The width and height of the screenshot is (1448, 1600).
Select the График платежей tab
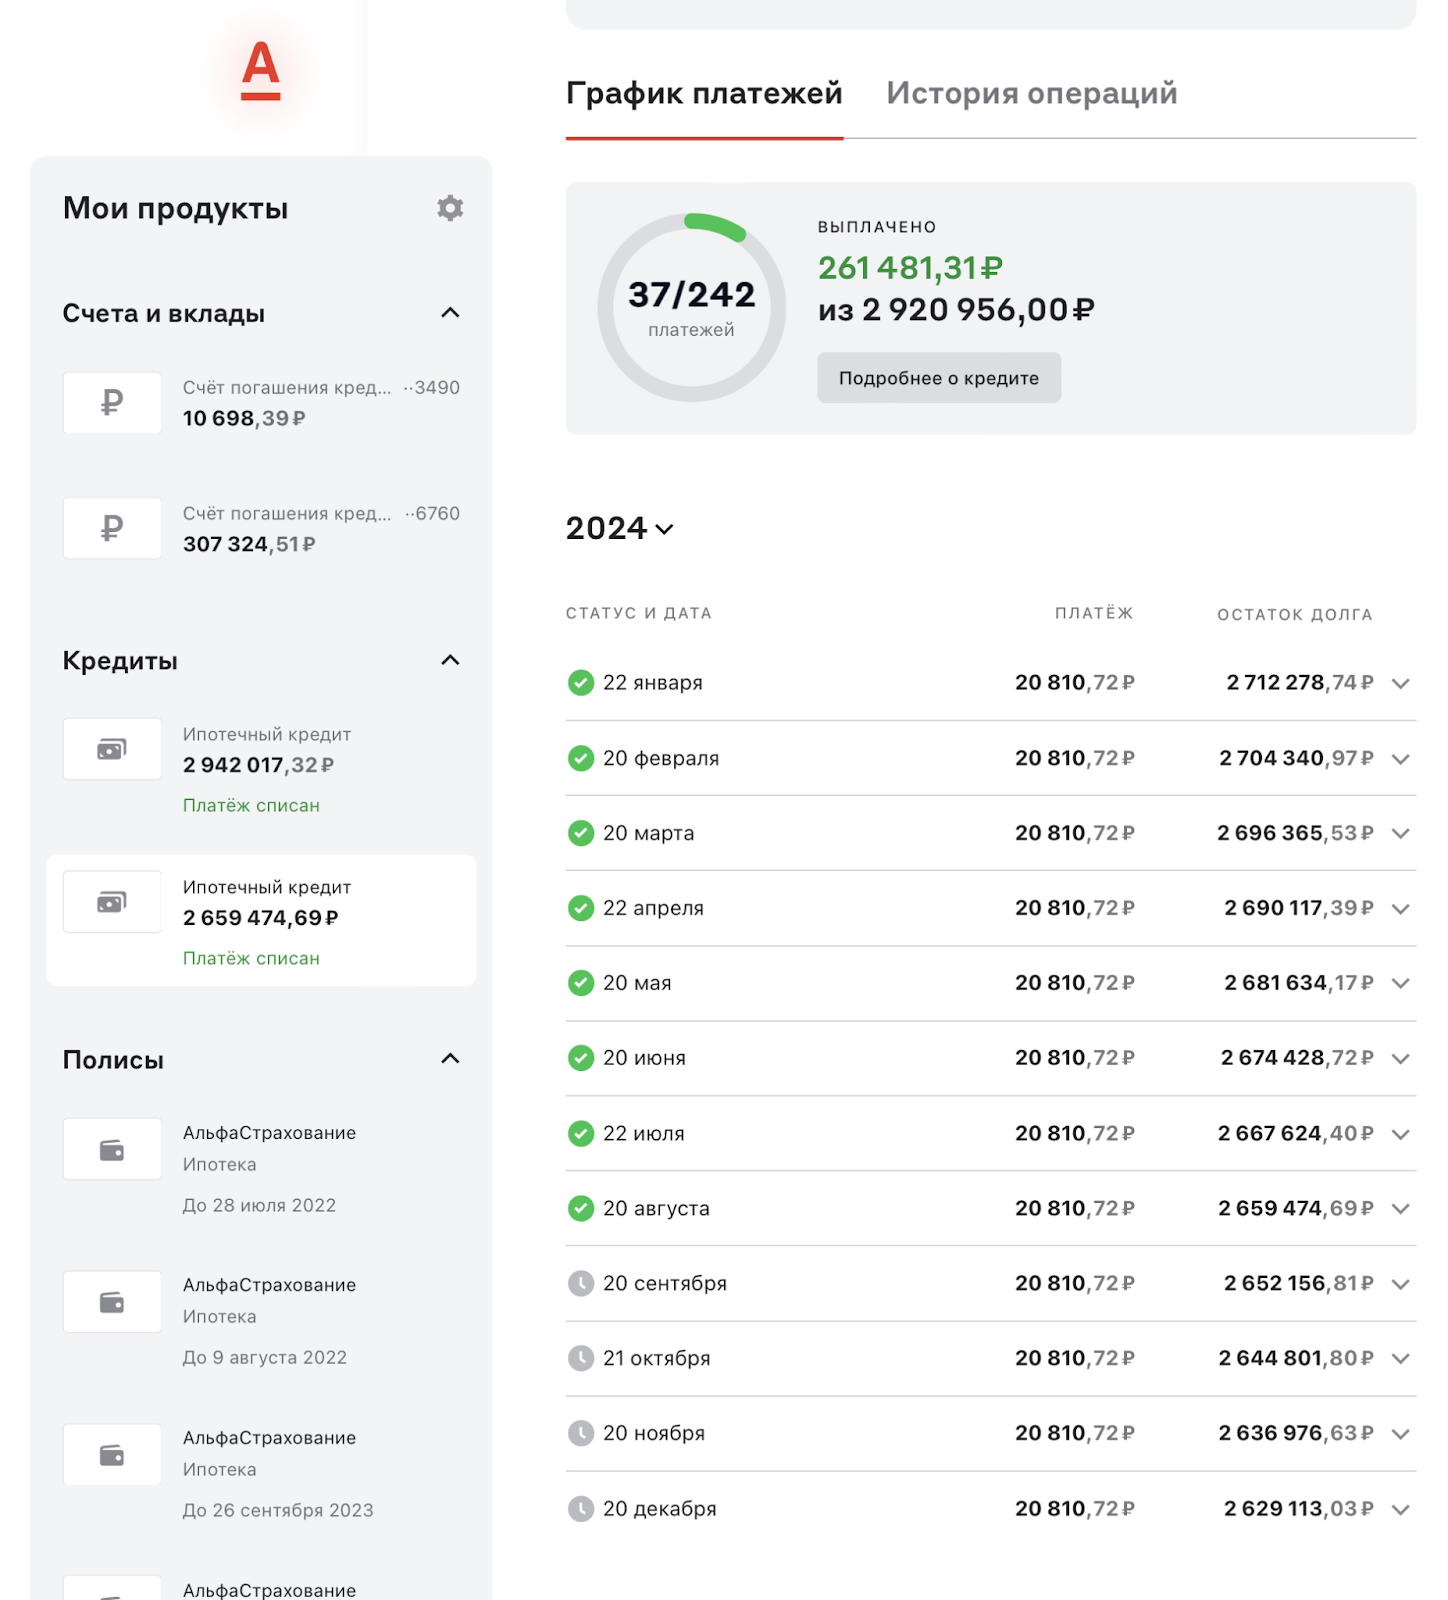tap(704, 93)
